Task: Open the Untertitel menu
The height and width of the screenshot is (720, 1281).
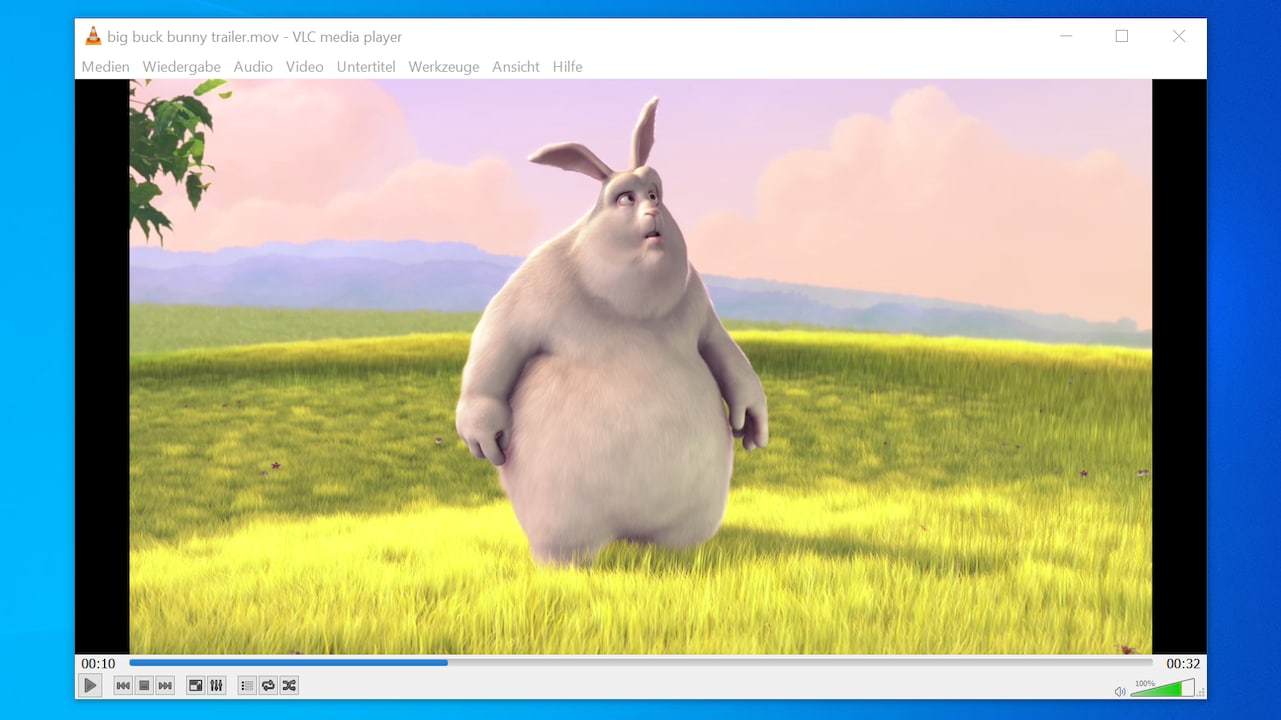Action: coord(366,67)
